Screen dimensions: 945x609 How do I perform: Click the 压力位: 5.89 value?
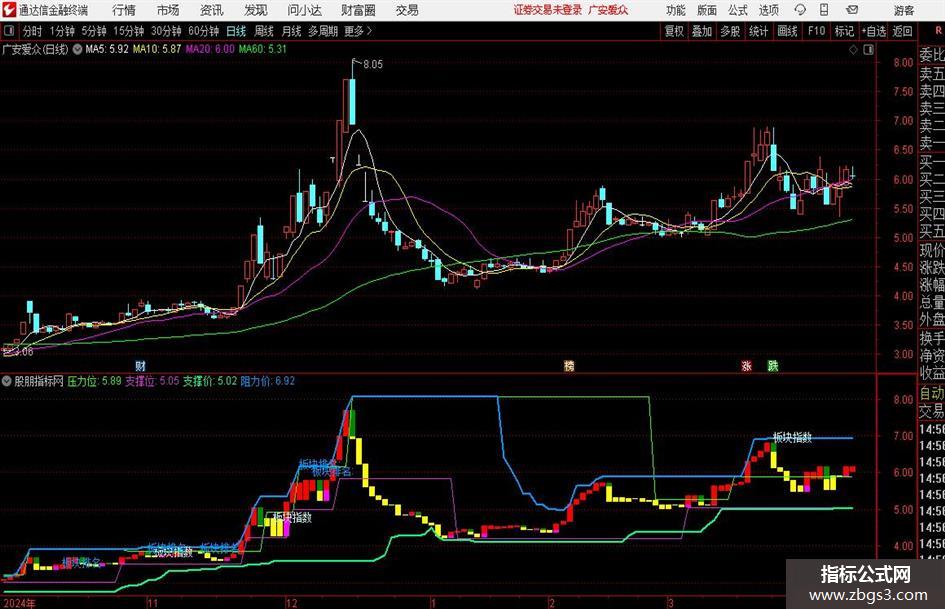tap(94, 381)
